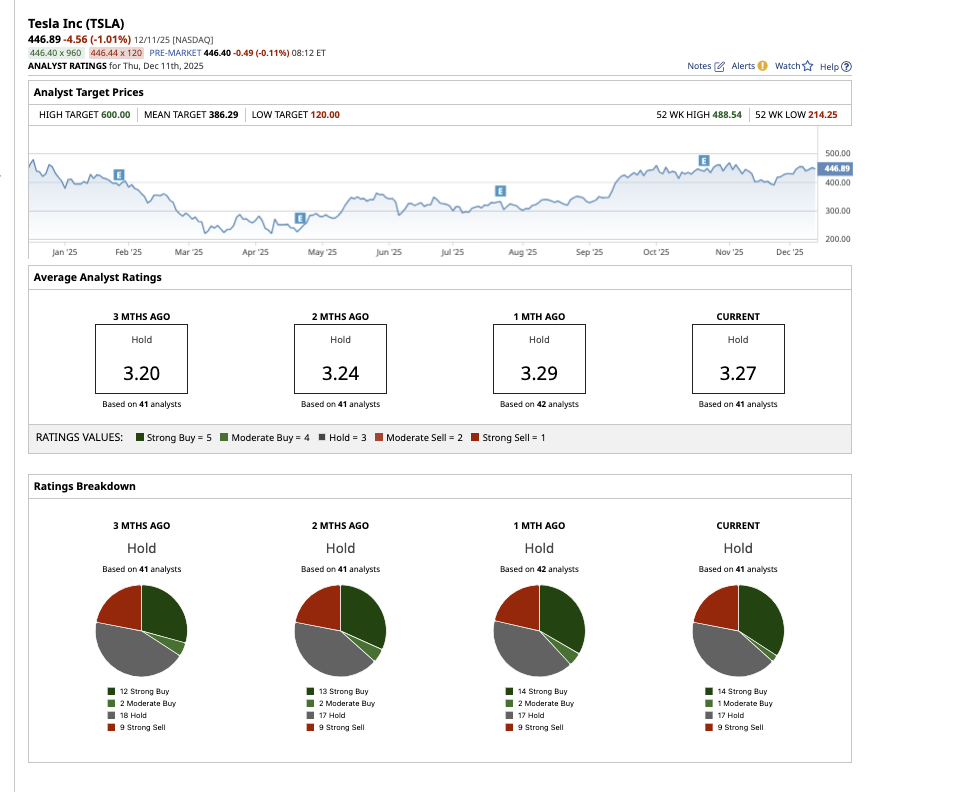Select the April earnings E marker
Image resolution: width=960 pixels, height=792 pixels.
pos(299,218)
